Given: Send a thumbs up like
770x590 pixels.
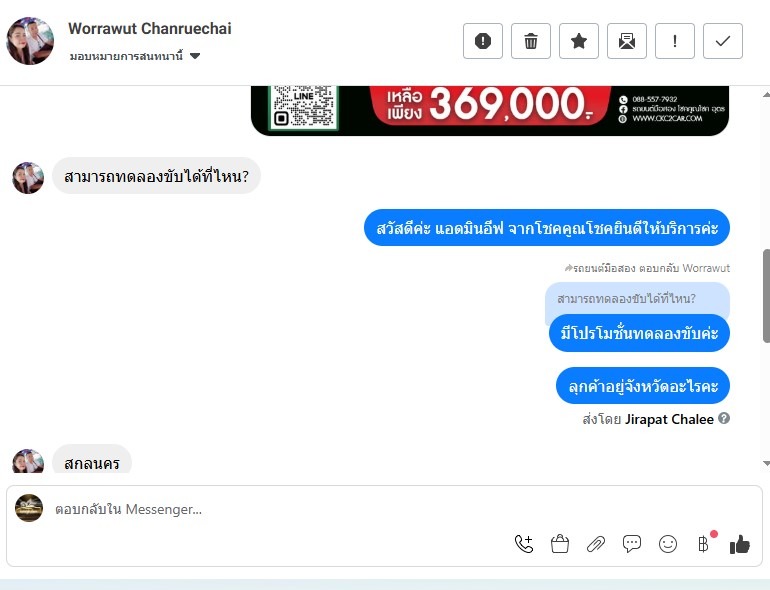Looking at the screenshot, I should pos(740,544).
